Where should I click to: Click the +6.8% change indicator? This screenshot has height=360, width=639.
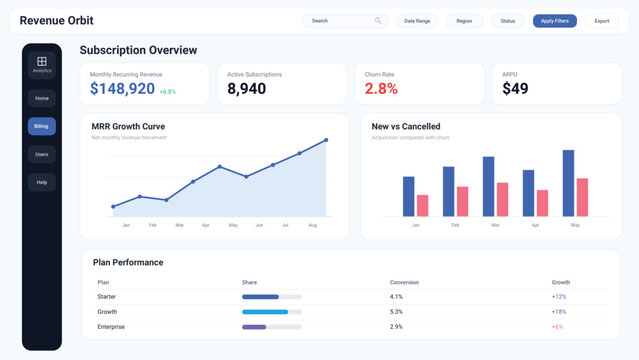pos(167,92)
